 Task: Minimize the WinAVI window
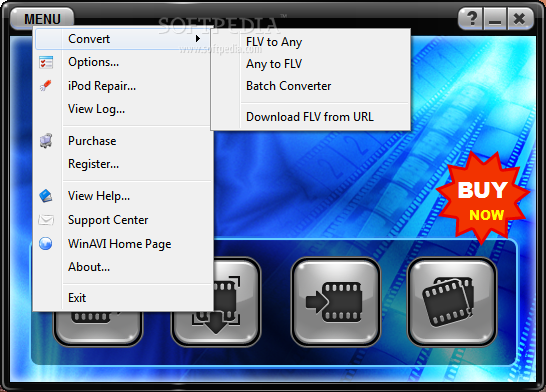click(x=495, y=18)
